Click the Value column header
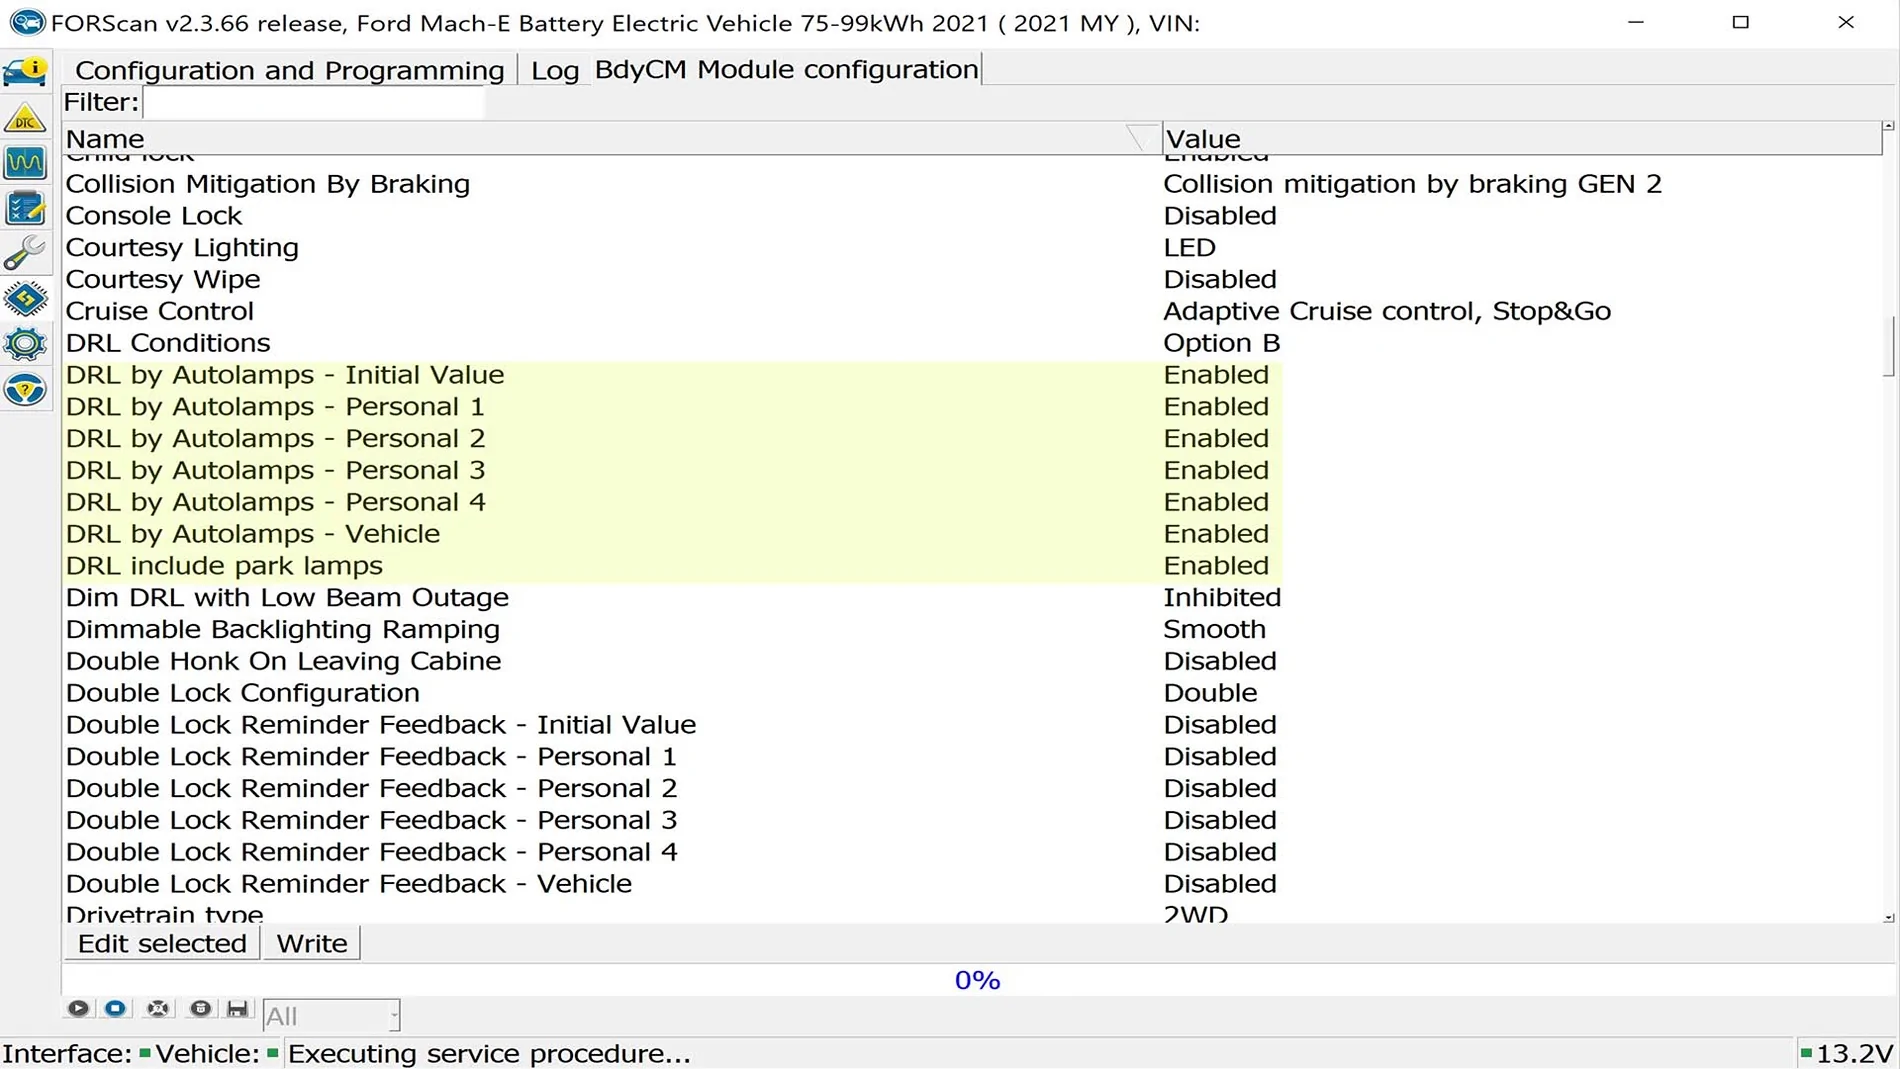This screenshot has width=1900, height=1069. (x=1521, y=138)
